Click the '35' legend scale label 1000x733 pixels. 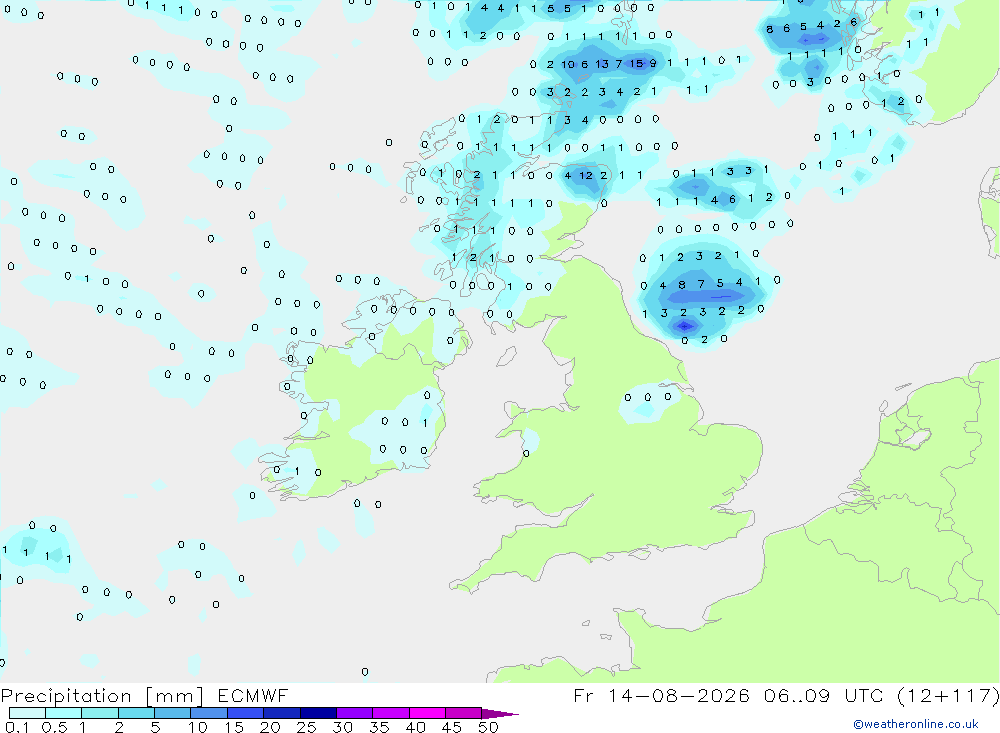379,727
